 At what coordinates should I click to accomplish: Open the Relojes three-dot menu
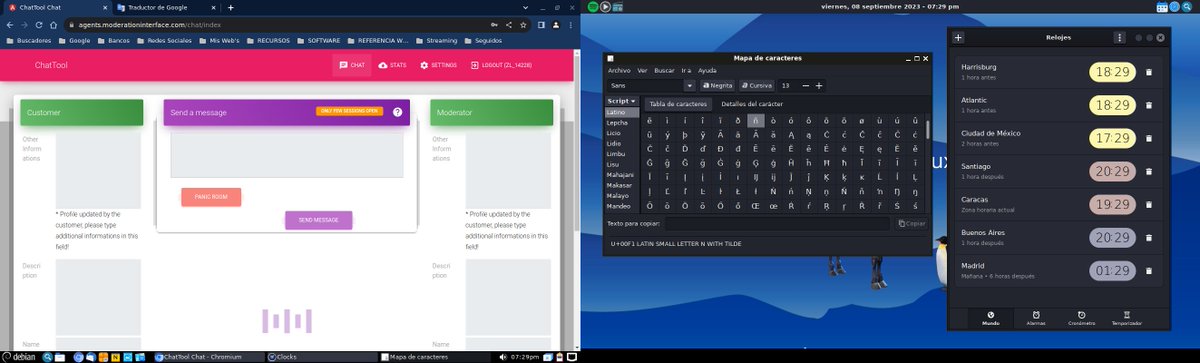pos(1119,38)
